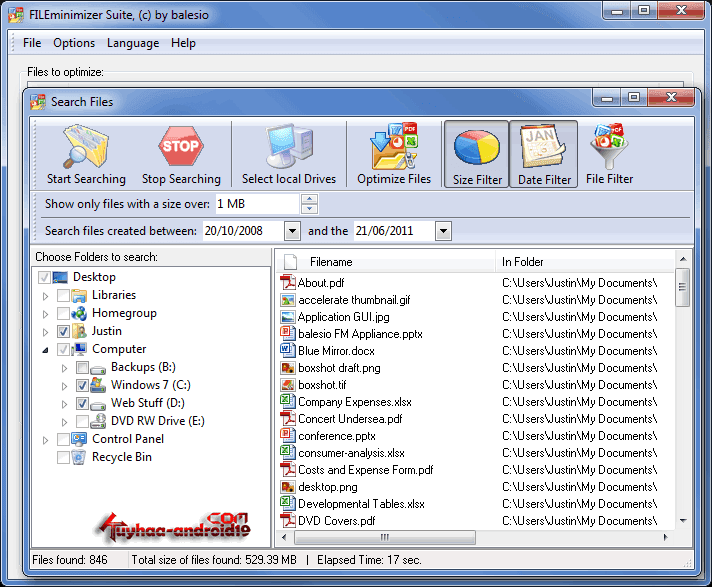712x587 pixels.
Task: Expand the Control Panel tree node
Action: click(45, 440)
